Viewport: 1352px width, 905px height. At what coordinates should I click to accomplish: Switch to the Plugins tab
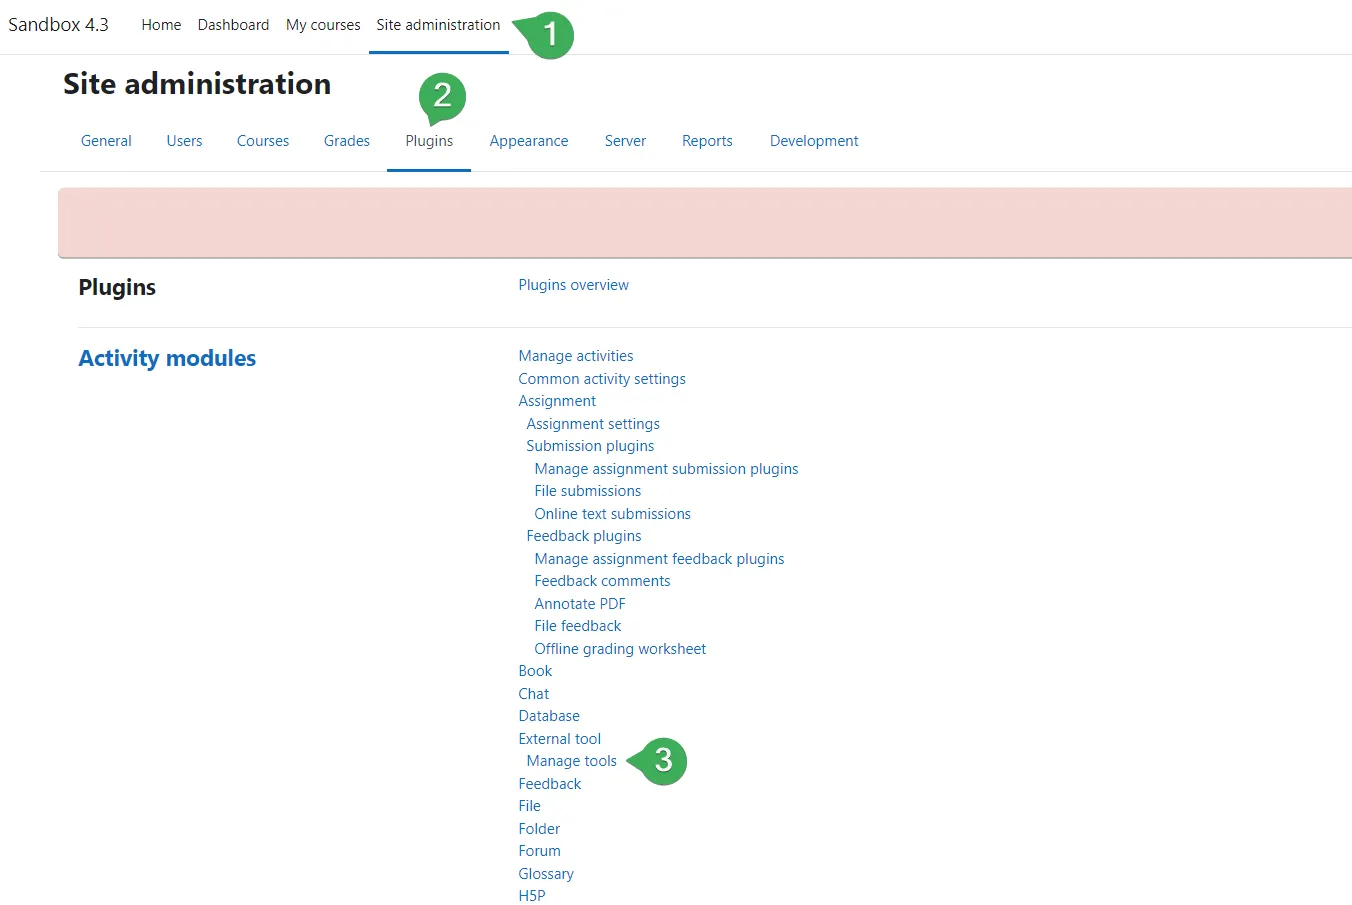(429, 141)
